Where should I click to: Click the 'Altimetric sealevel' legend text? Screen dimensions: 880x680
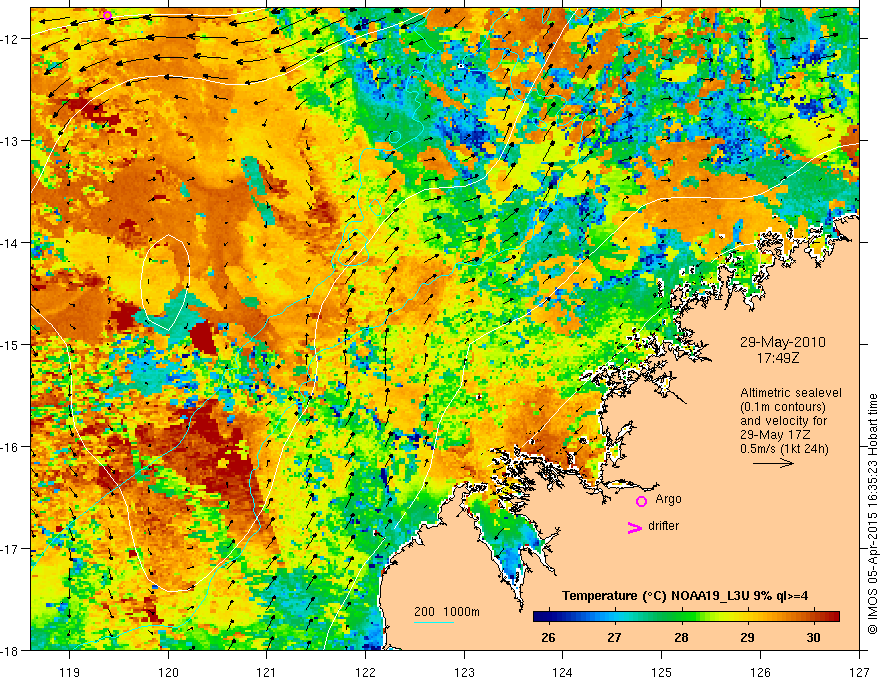(791, 393)
